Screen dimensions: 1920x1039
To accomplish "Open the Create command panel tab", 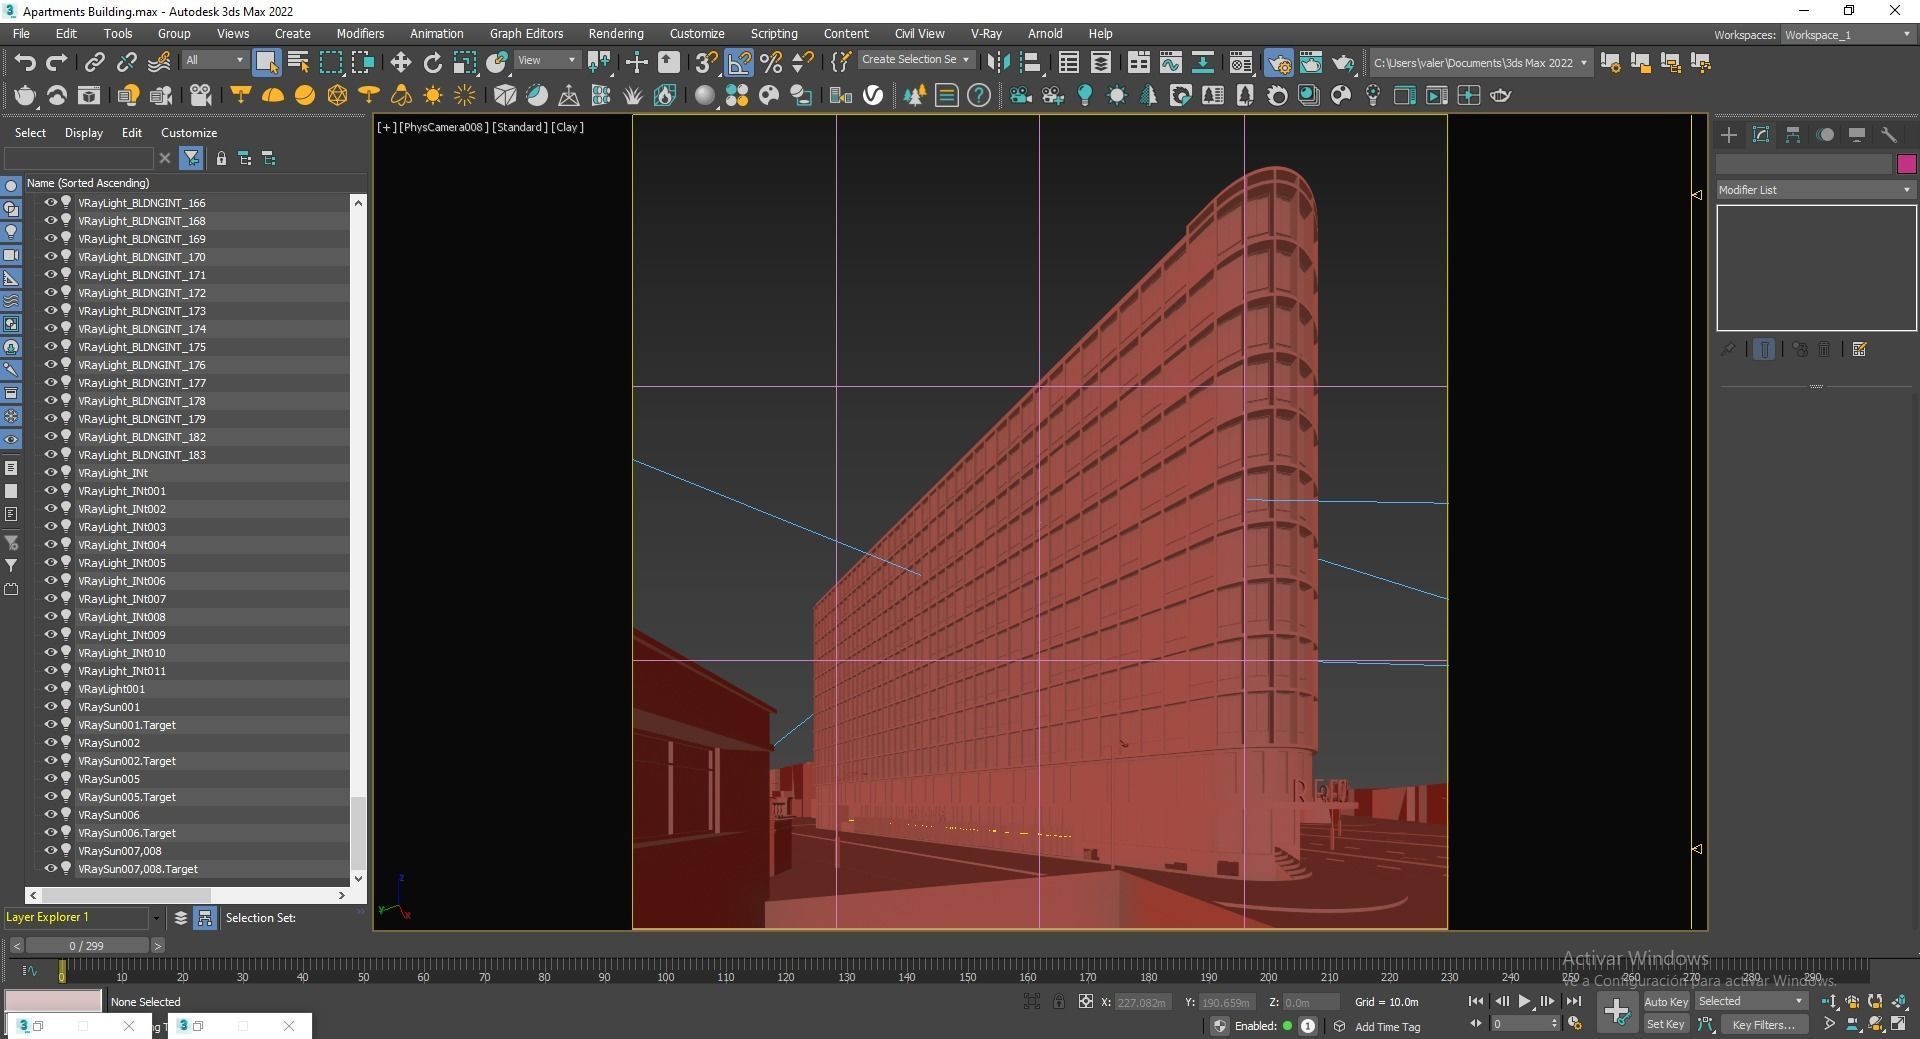I will [1729, 134].
